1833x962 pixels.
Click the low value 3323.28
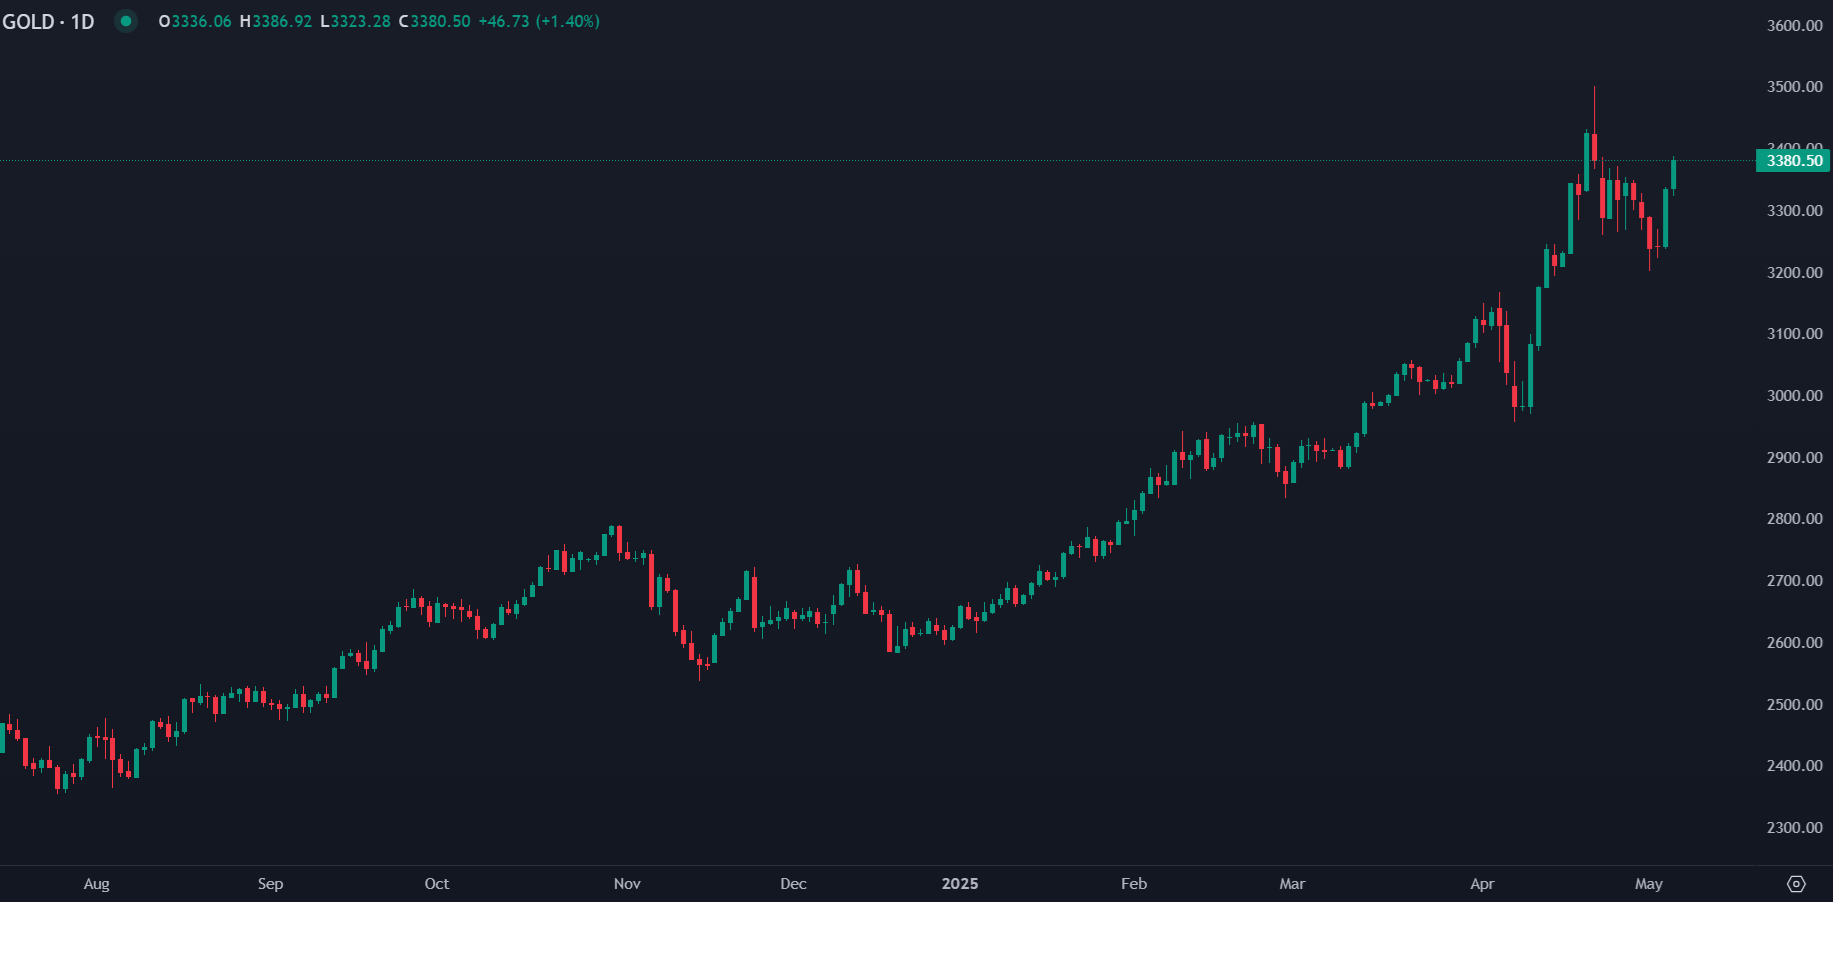click(x=360, y=21)
